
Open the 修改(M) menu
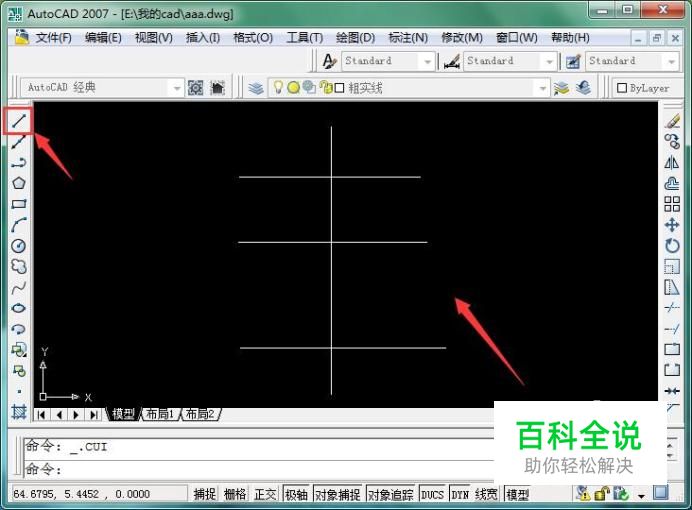pyautogui.click(x=462, y=38)
